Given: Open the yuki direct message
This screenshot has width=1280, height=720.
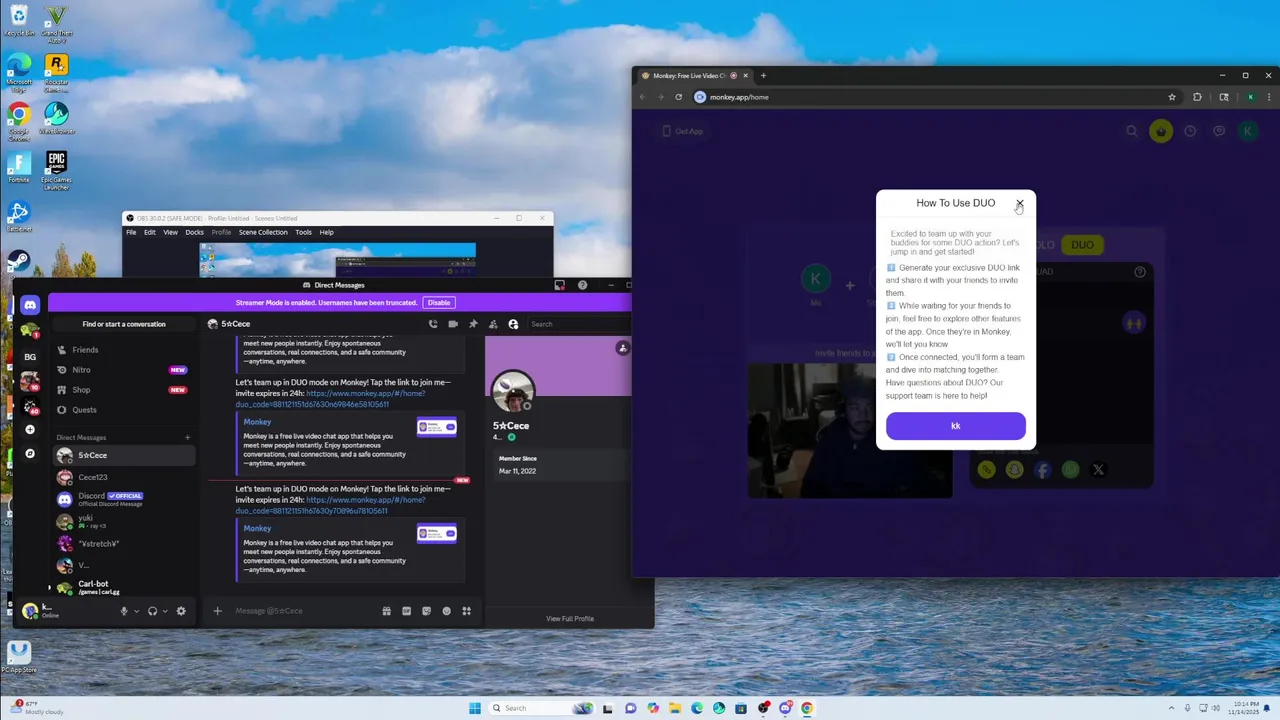Looking at the screenshot, I should tap(124, 521).
